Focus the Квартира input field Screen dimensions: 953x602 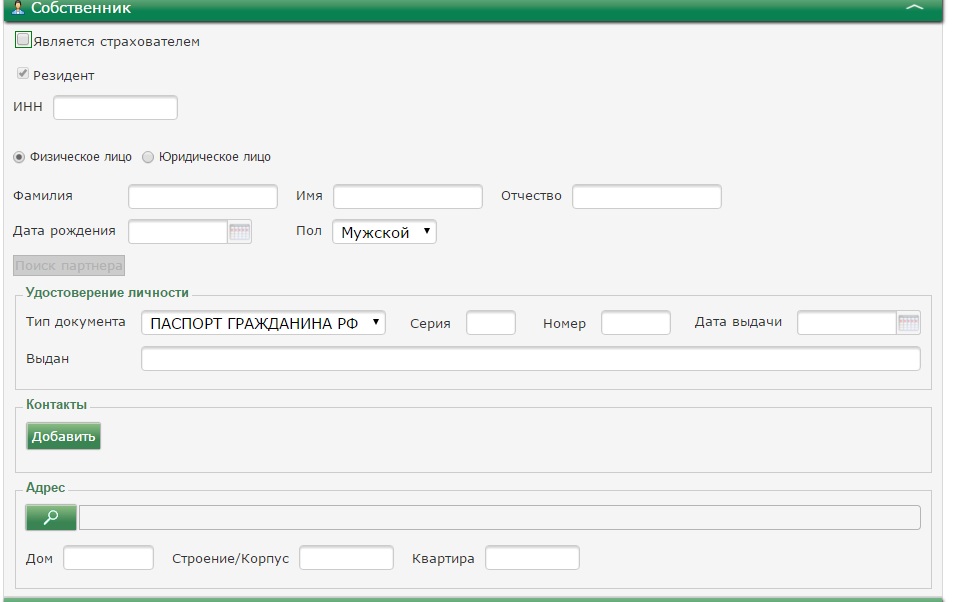(532, 558)
